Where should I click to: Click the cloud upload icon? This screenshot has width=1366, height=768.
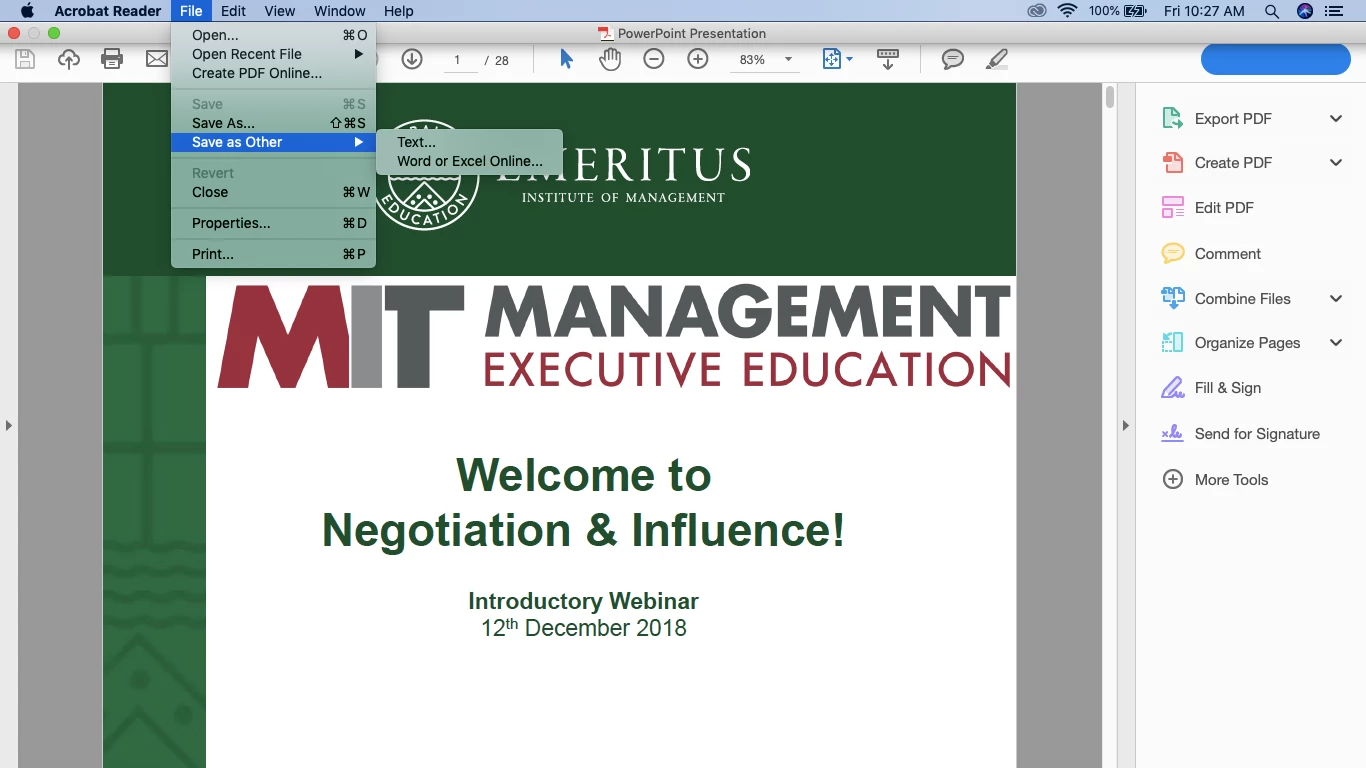(69, 59)
